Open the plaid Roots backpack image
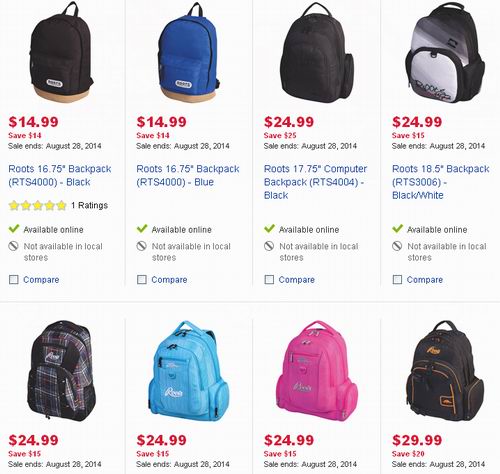Screen dimensions: 500x474 coord(61,371)
